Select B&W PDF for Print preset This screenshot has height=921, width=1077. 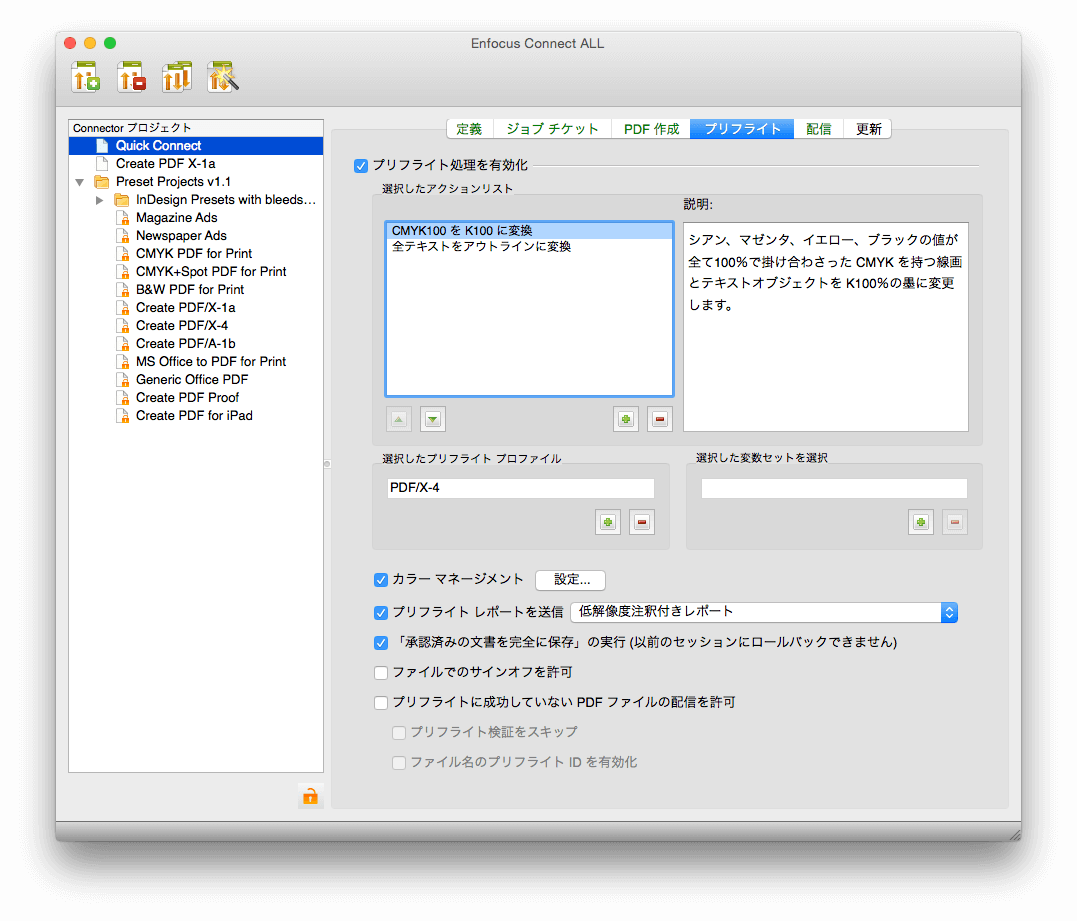[196, 290]
